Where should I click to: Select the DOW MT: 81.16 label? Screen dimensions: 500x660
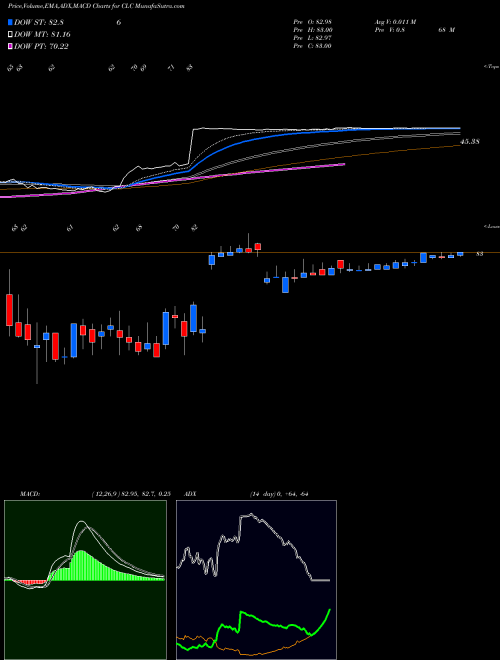click(42, 35)
